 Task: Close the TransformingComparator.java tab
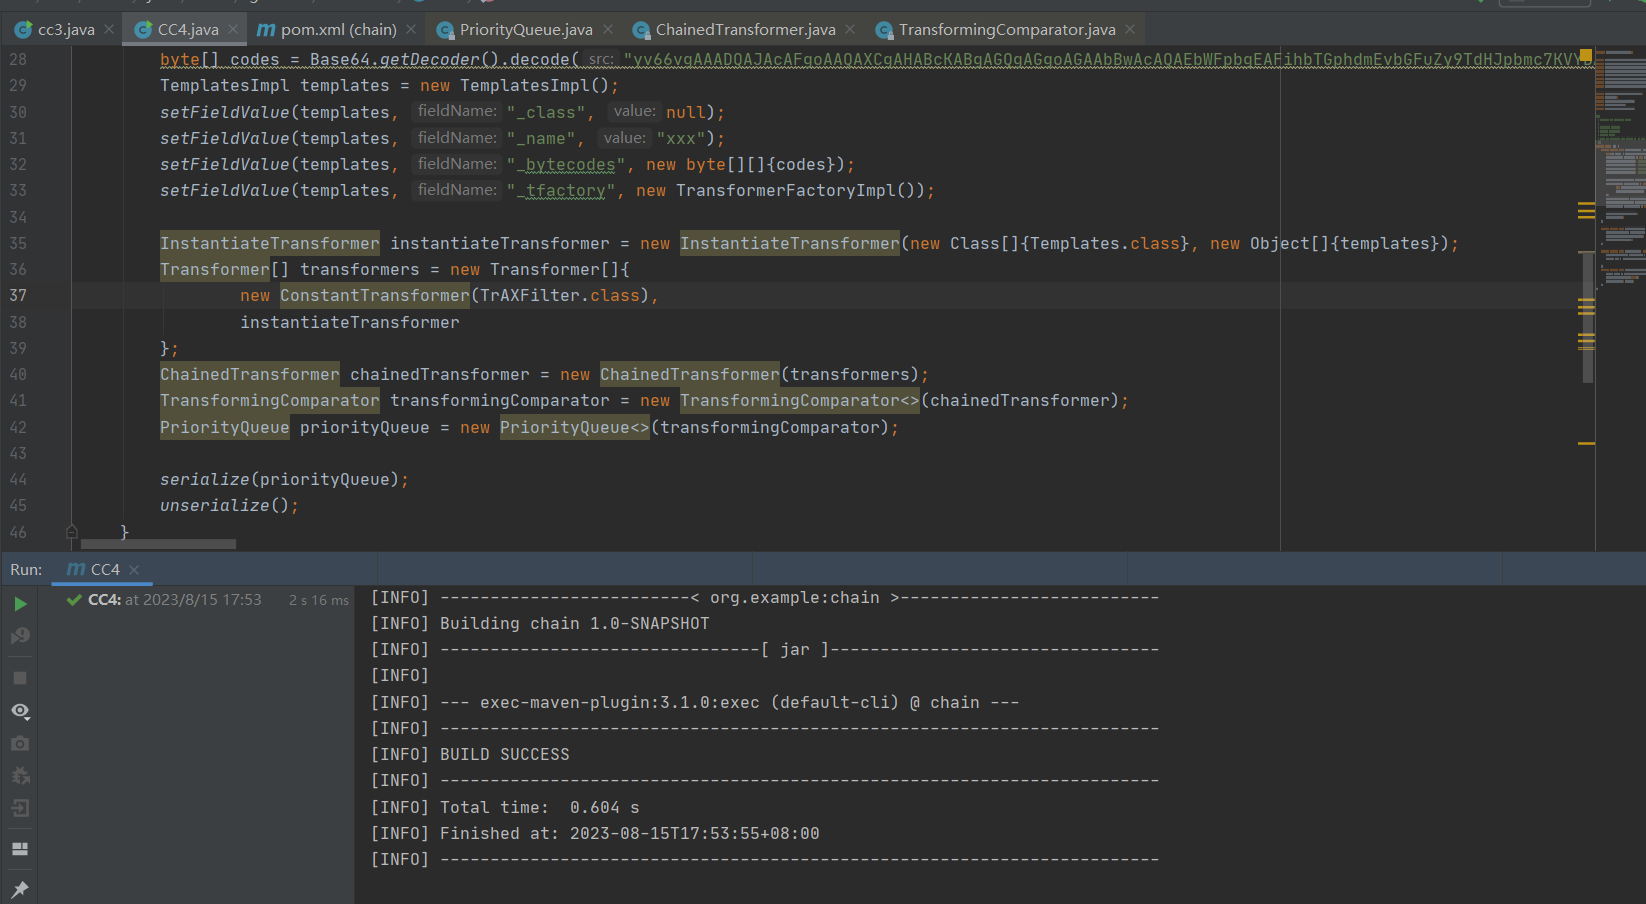point(1130,30)
